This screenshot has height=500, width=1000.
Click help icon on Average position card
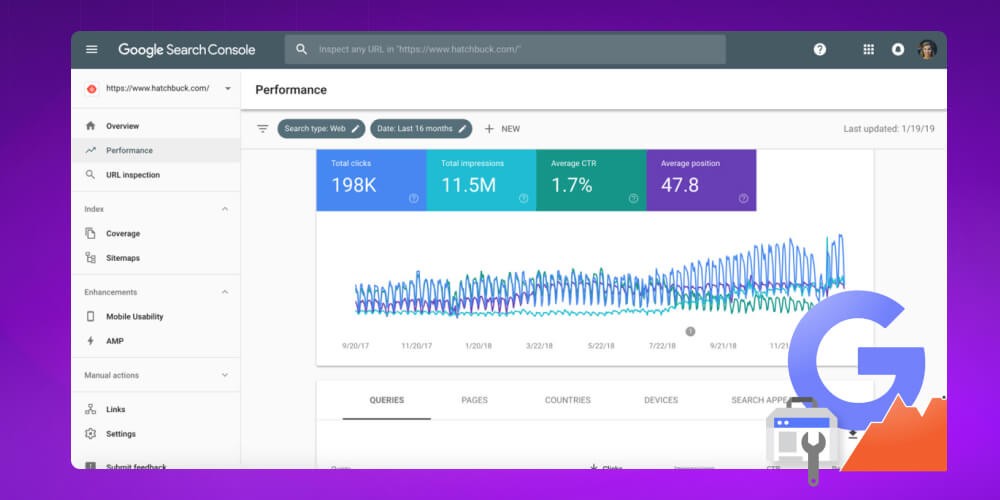click(743, 198)
